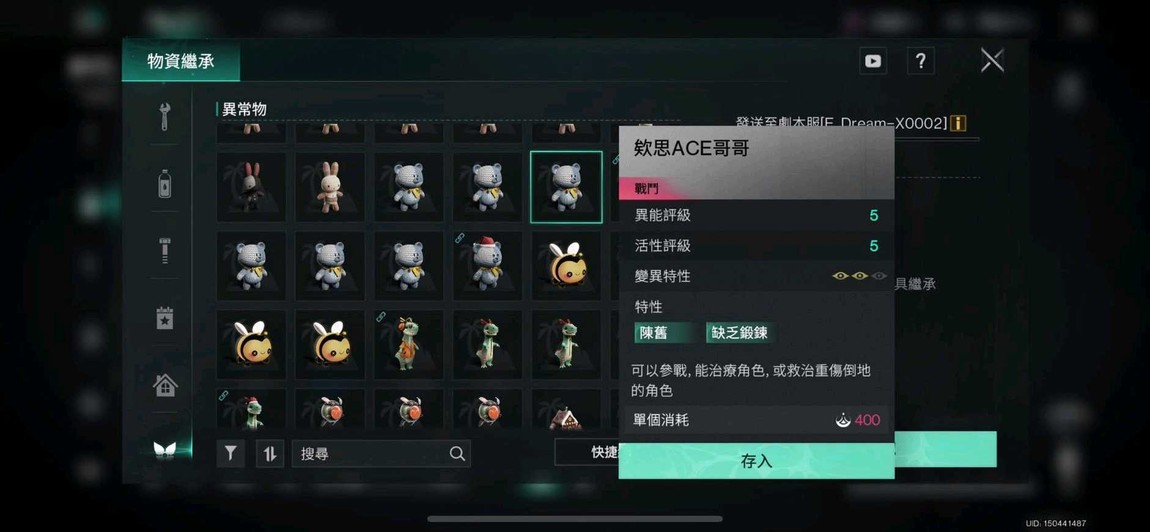Click the 存入 deposit button
The height and width of the screenshot is (532, 1150).
(756, 461)
